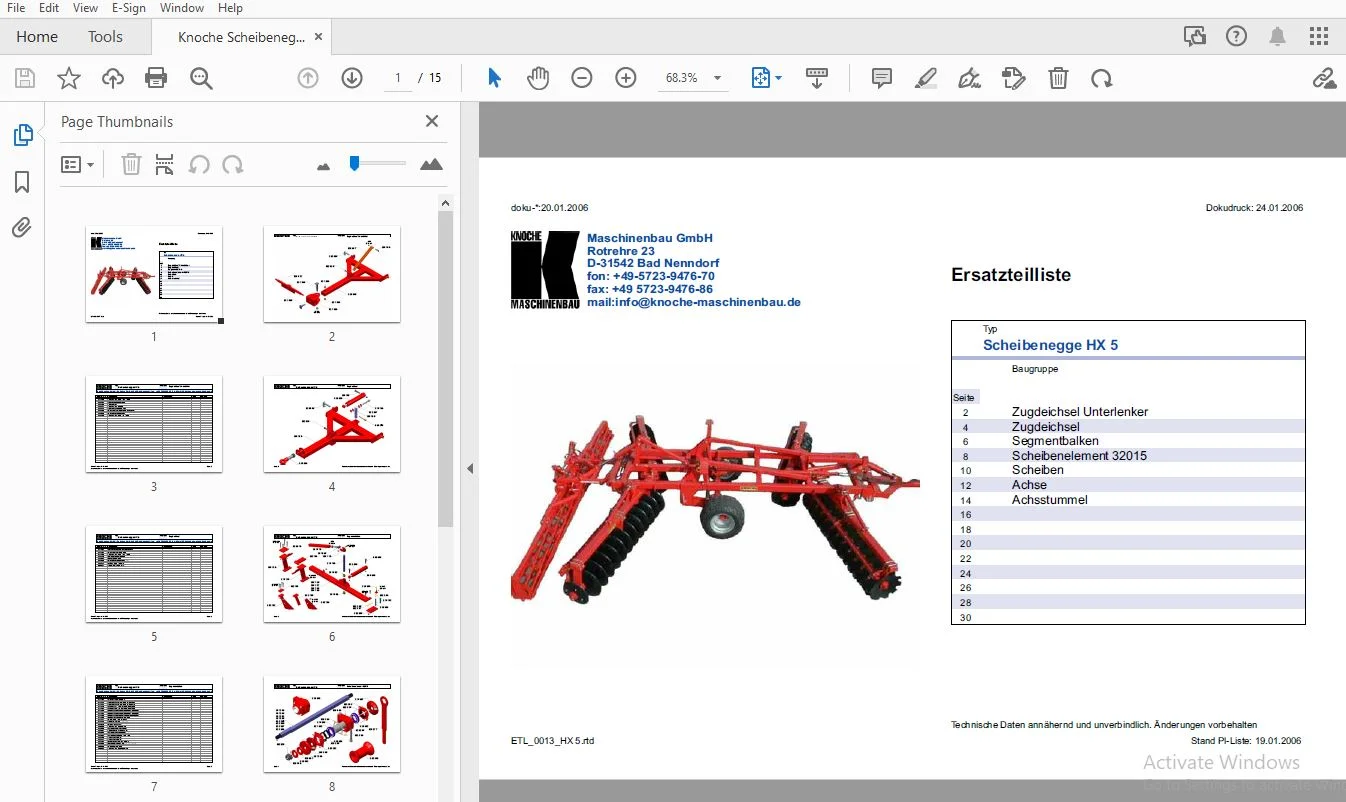Rotate thumbnail page clockwise
The image size is (1346, 802).
click(x=233, y=164)
